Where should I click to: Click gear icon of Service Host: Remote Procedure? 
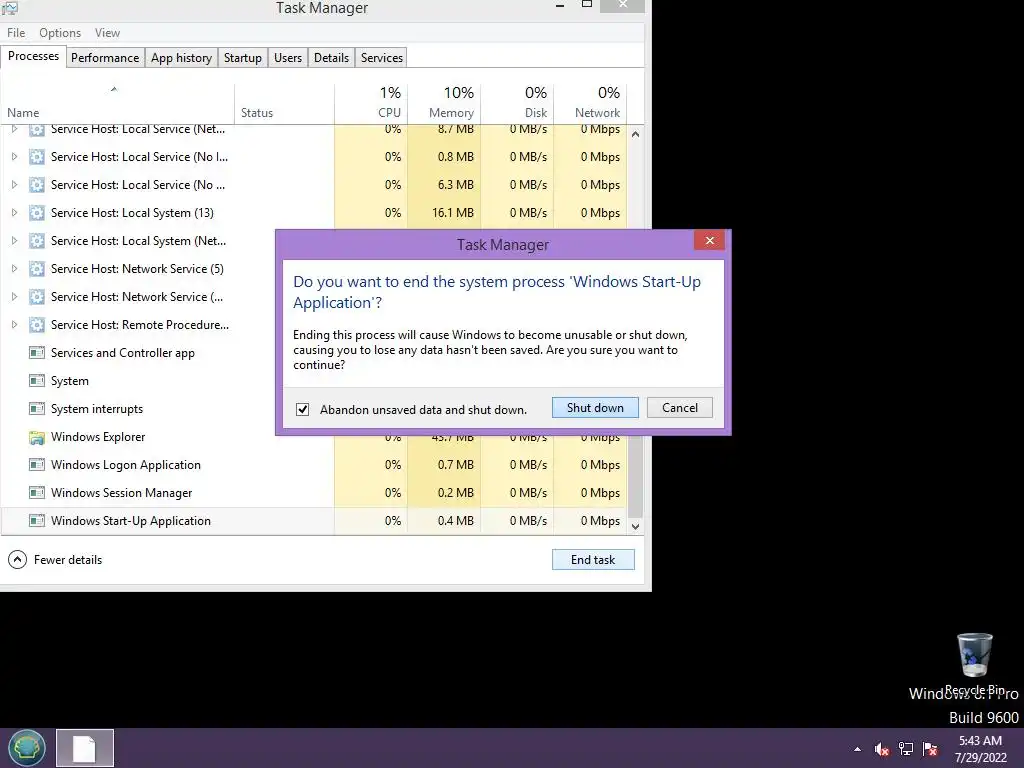click(x=37, y=325)
